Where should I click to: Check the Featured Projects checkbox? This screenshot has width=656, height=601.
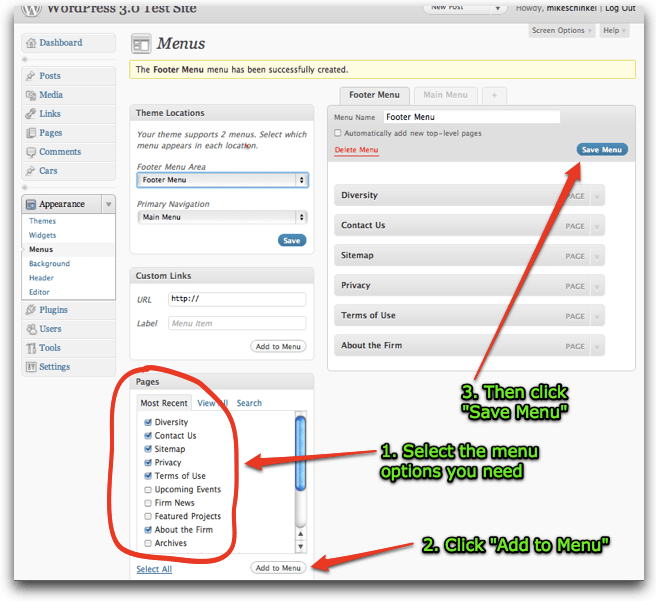(148, 516)
